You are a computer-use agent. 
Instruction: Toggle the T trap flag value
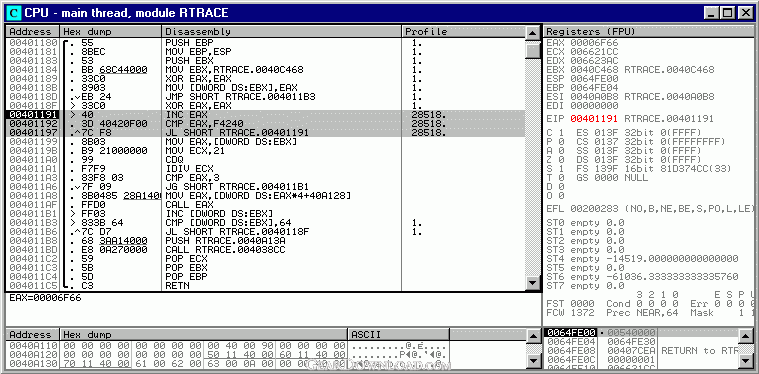pos(562,178)
